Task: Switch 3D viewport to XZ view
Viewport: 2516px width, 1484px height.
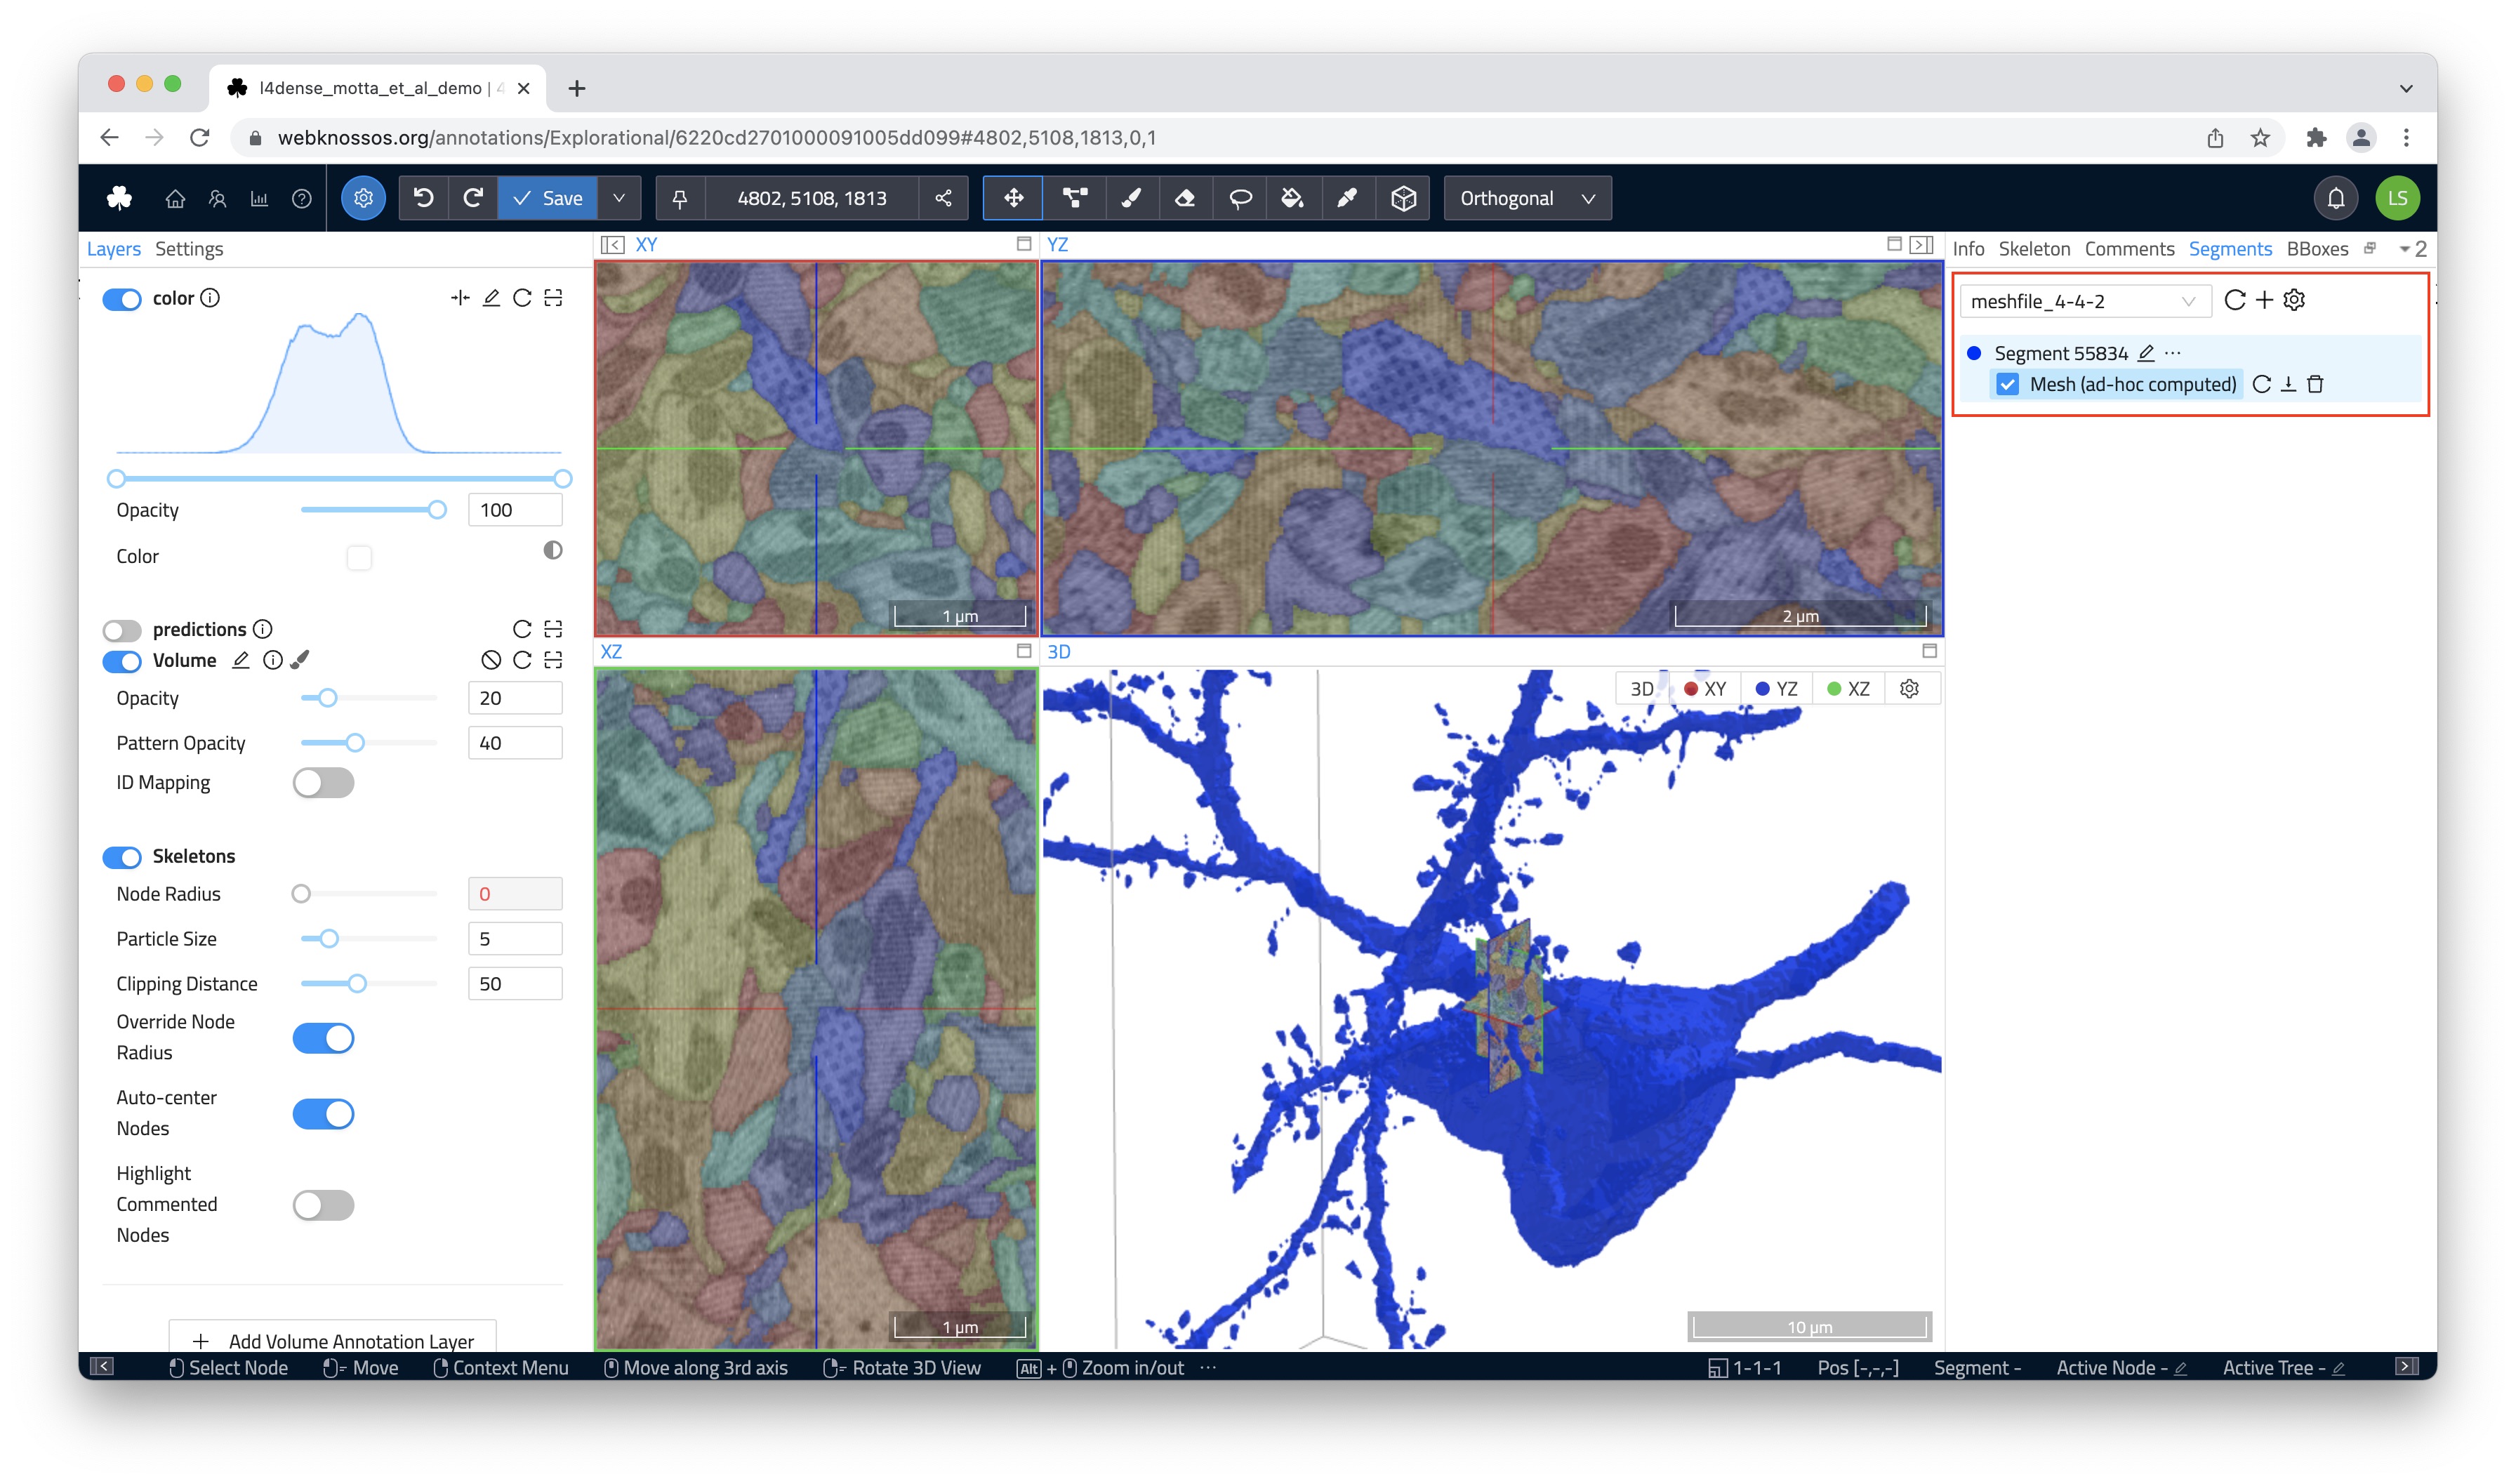Action: (x=1848, y=688)
